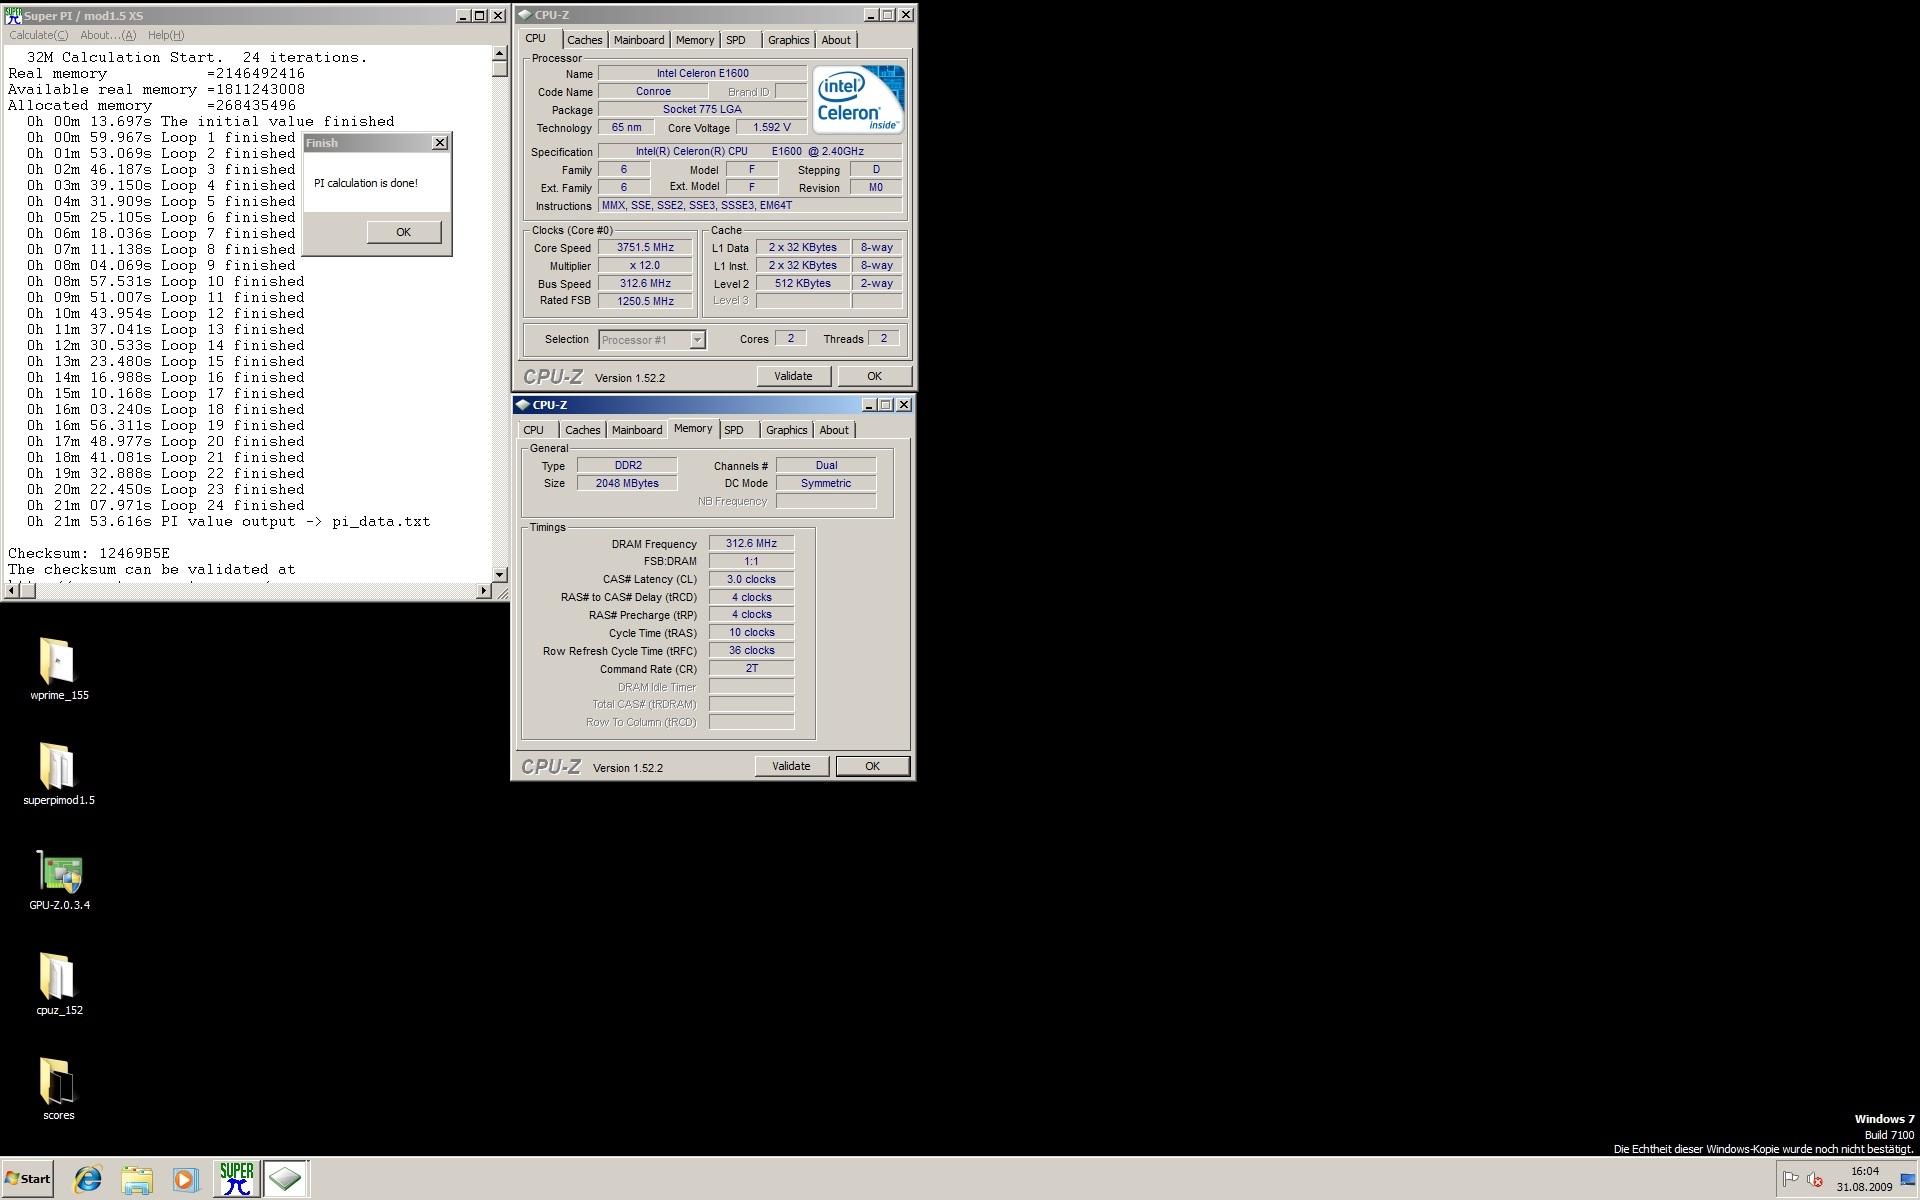
Task: Switch to Caches tab in upper CPU-Z
Action: click(585, 40)
